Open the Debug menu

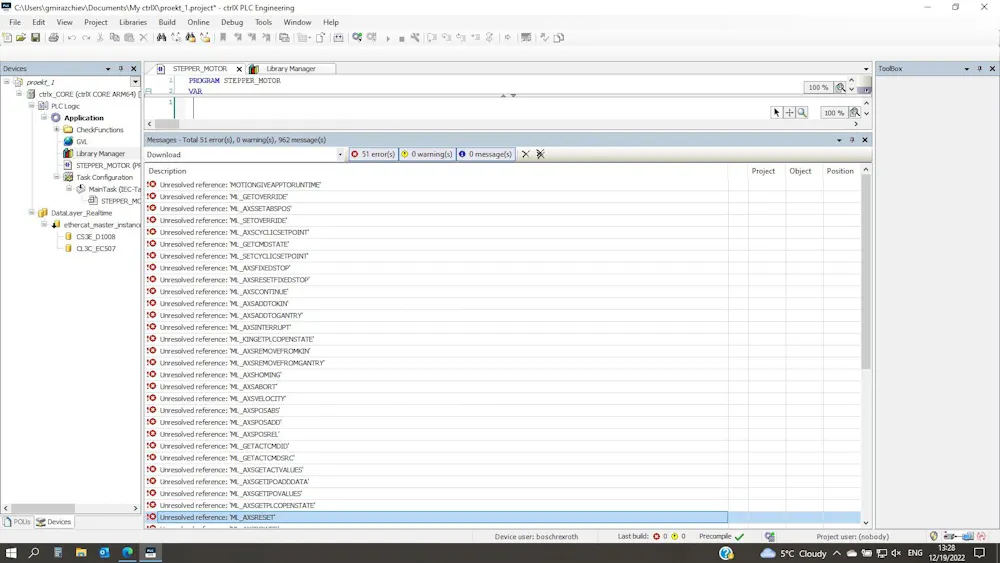[x=232, y=22]
